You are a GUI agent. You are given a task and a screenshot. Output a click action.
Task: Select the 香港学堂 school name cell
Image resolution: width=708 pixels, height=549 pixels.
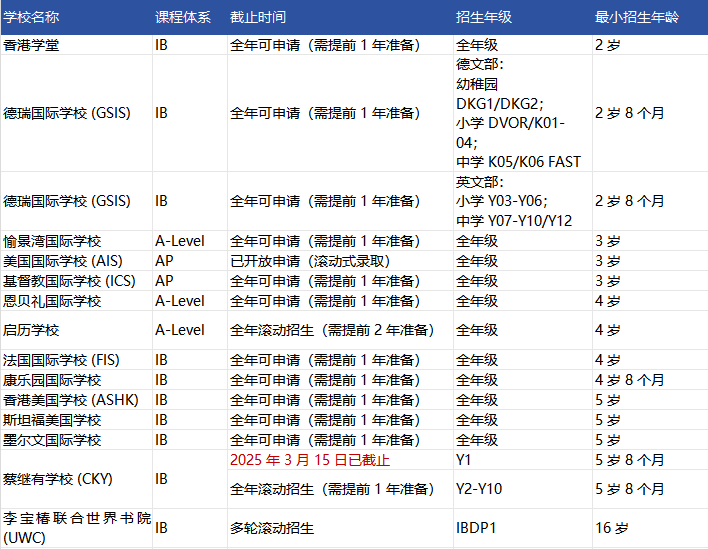point(76,45)
